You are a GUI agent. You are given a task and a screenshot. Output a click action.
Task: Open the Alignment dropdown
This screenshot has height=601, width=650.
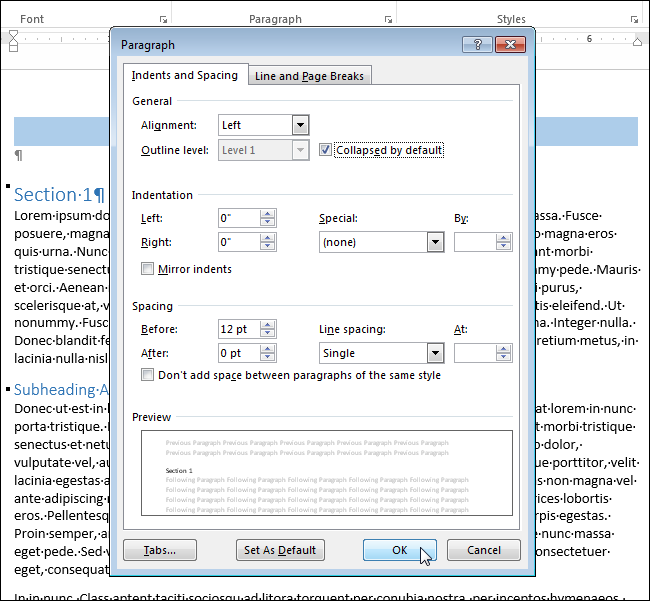click(299, 125)
